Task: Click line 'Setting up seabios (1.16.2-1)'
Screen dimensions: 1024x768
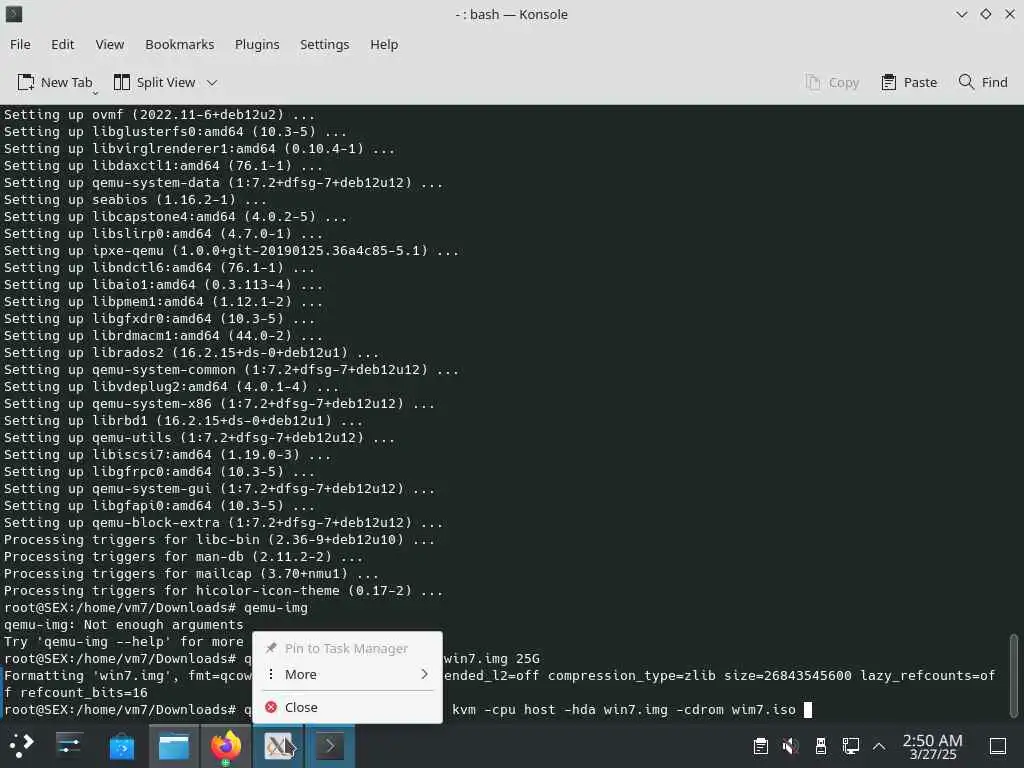Action: (x=135, y=199)
